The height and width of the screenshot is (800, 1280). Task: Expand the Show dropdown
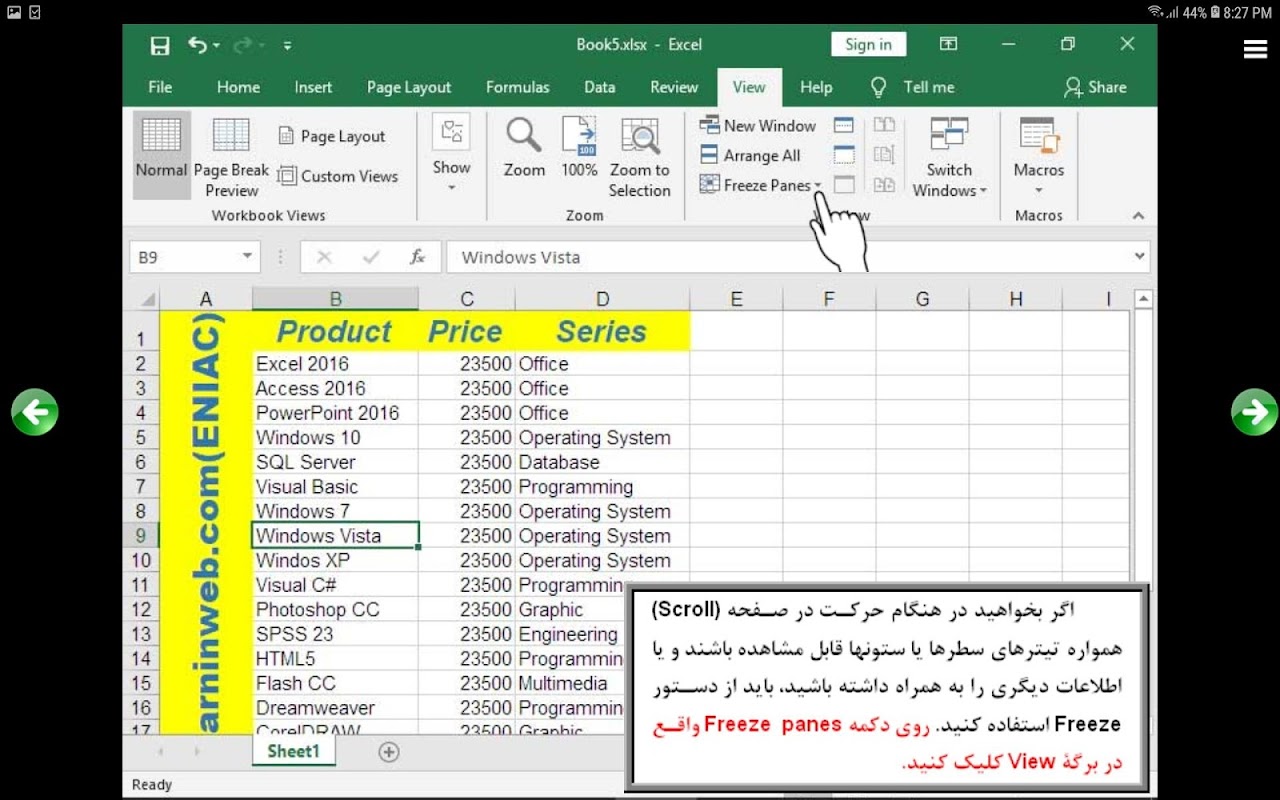click(x=451, y=155)
